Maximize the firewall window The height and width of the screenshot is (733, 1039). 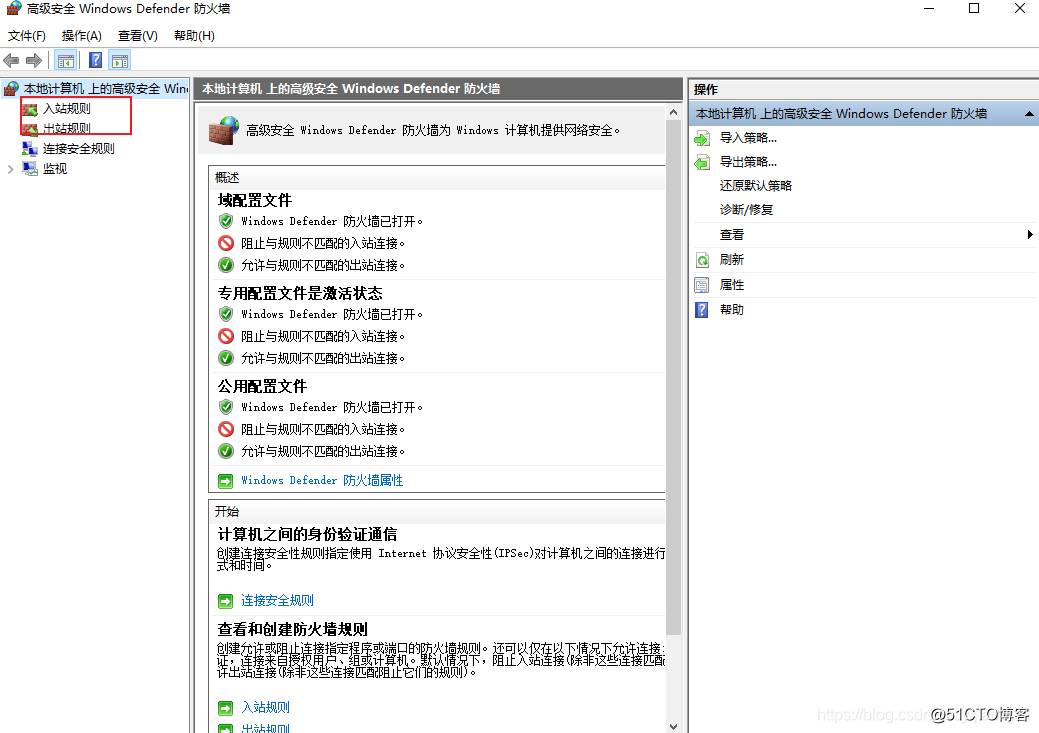pyautogui.click(x=974, y=9)
